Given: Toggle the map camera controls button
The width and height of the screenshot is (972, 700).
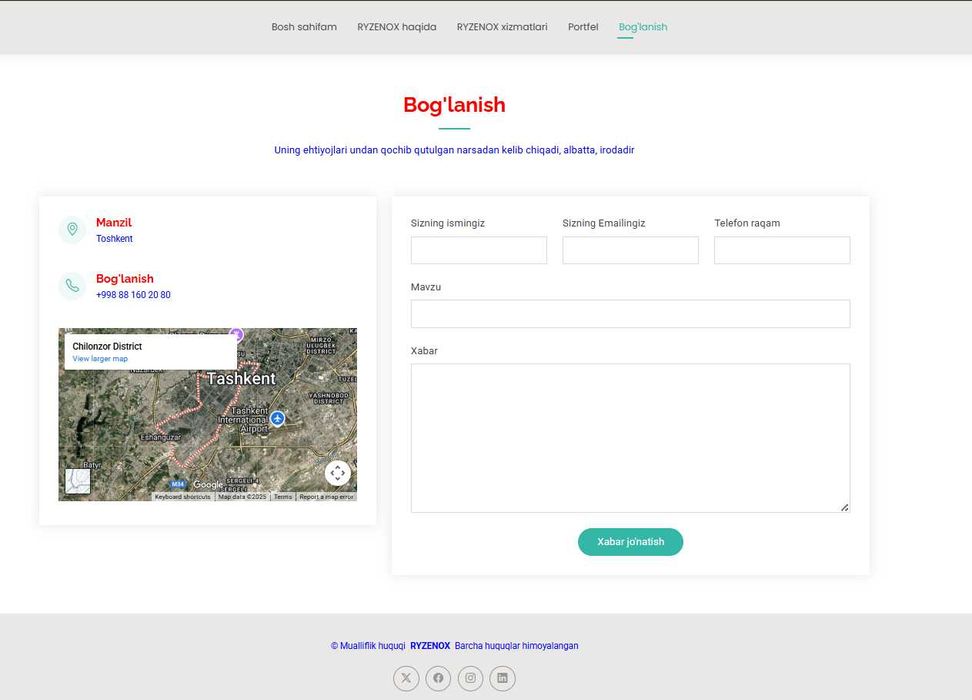Looking at the screenshot, I should (x=338, y=473).
